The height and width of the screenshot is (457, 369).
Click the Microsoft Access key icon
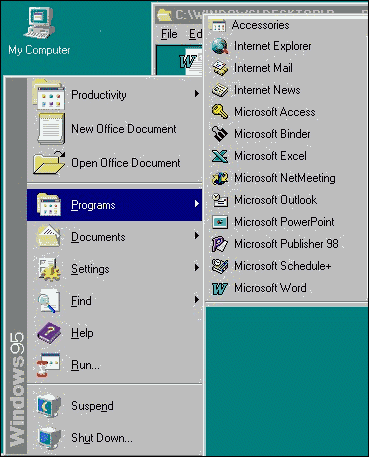pyautogui.click(x=220, y=112)
